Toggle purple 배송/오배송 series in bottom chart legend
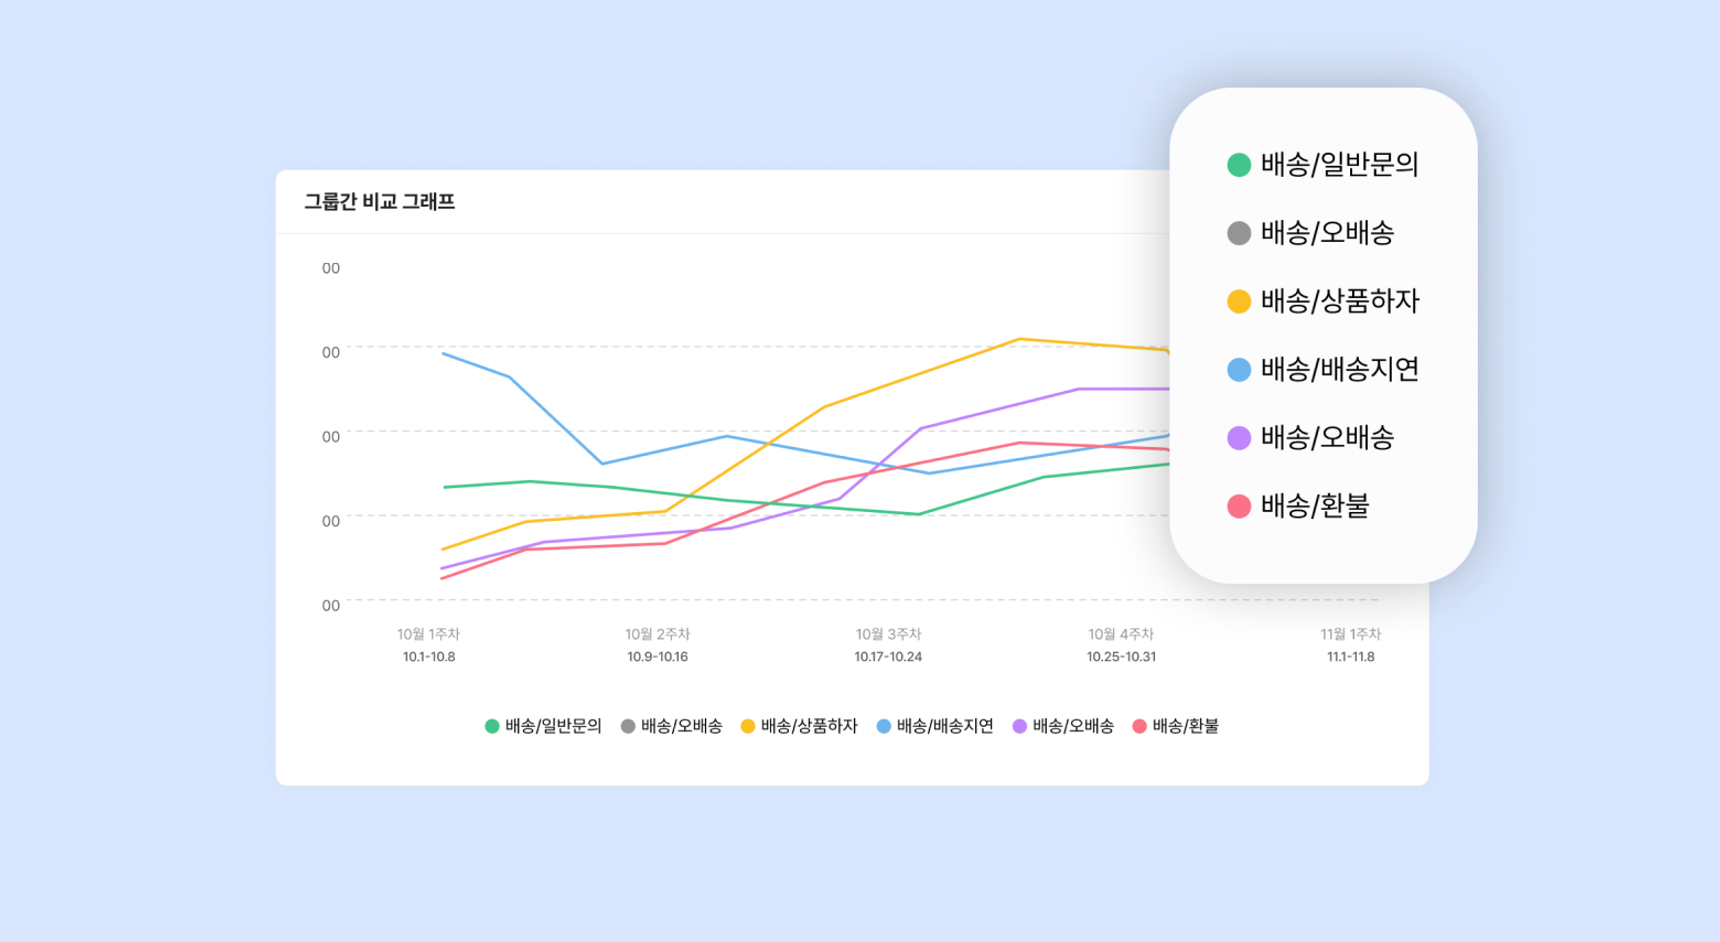Screen dimensions: 1720x942 pyautogui.click(x=1063, y=726)
